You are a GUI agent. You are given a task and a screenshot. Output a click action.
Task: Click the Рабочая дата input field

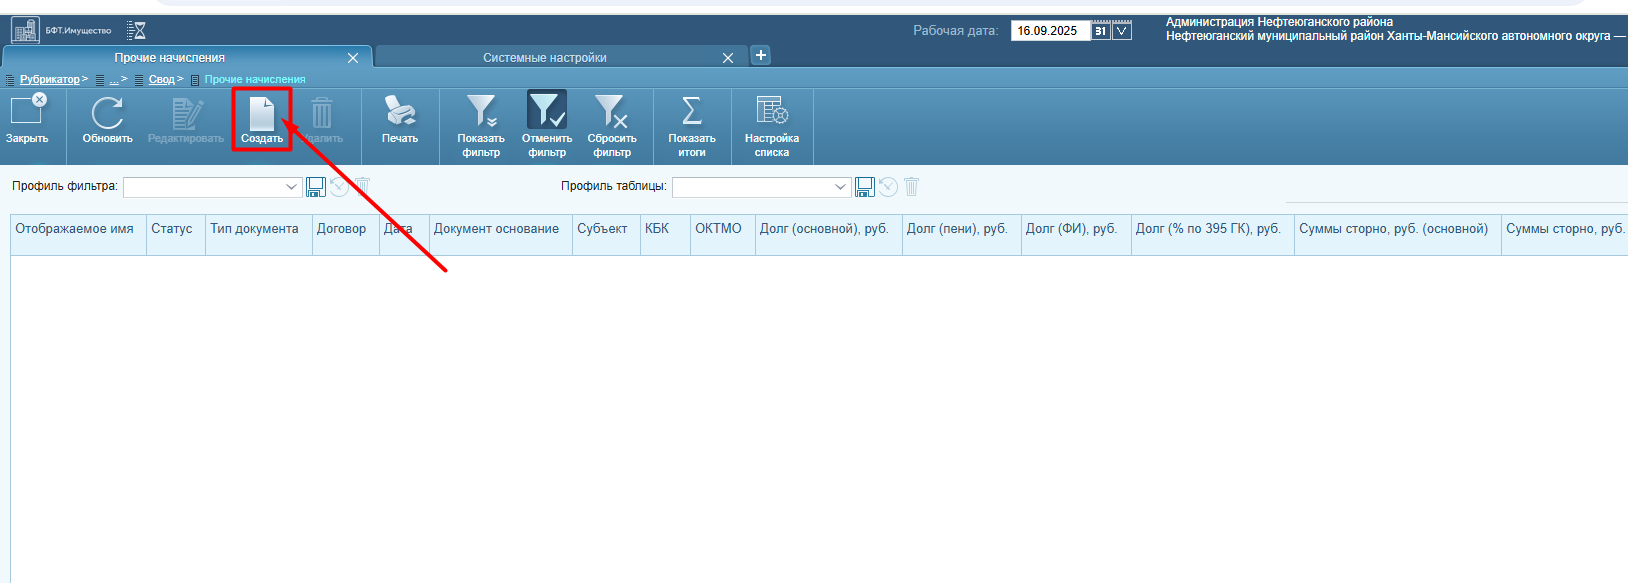coord(1050,31)
